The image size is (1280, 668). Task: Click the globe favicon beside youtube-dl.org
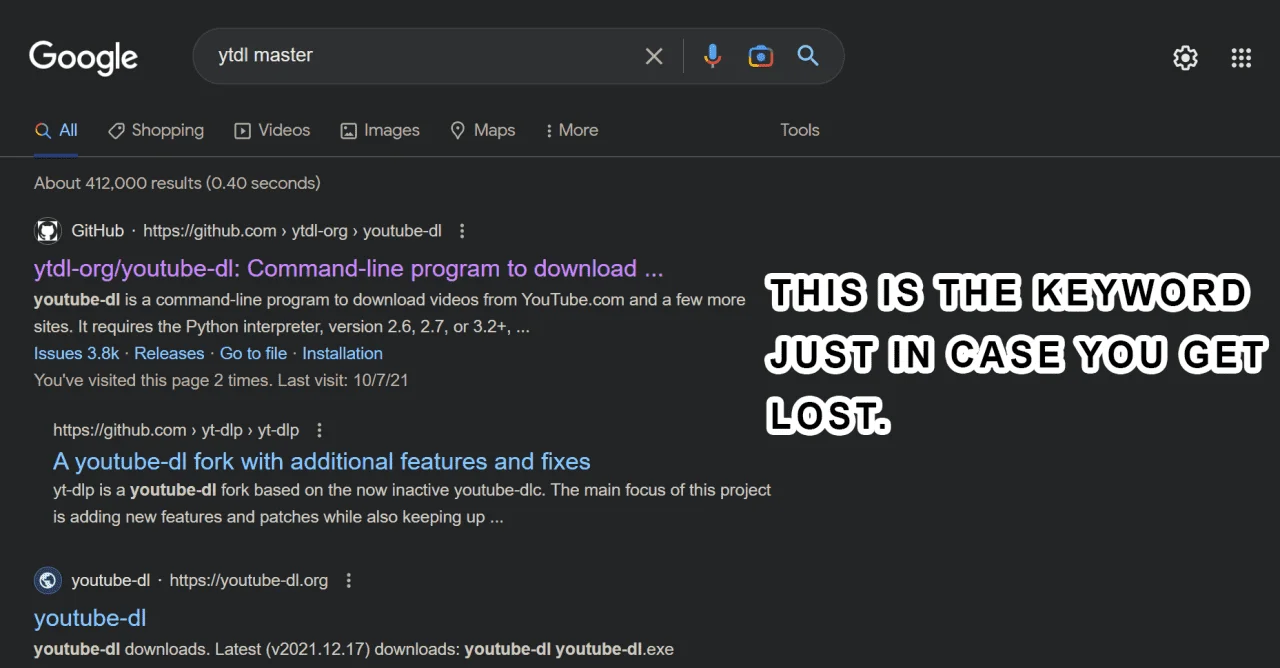point(48,580)
